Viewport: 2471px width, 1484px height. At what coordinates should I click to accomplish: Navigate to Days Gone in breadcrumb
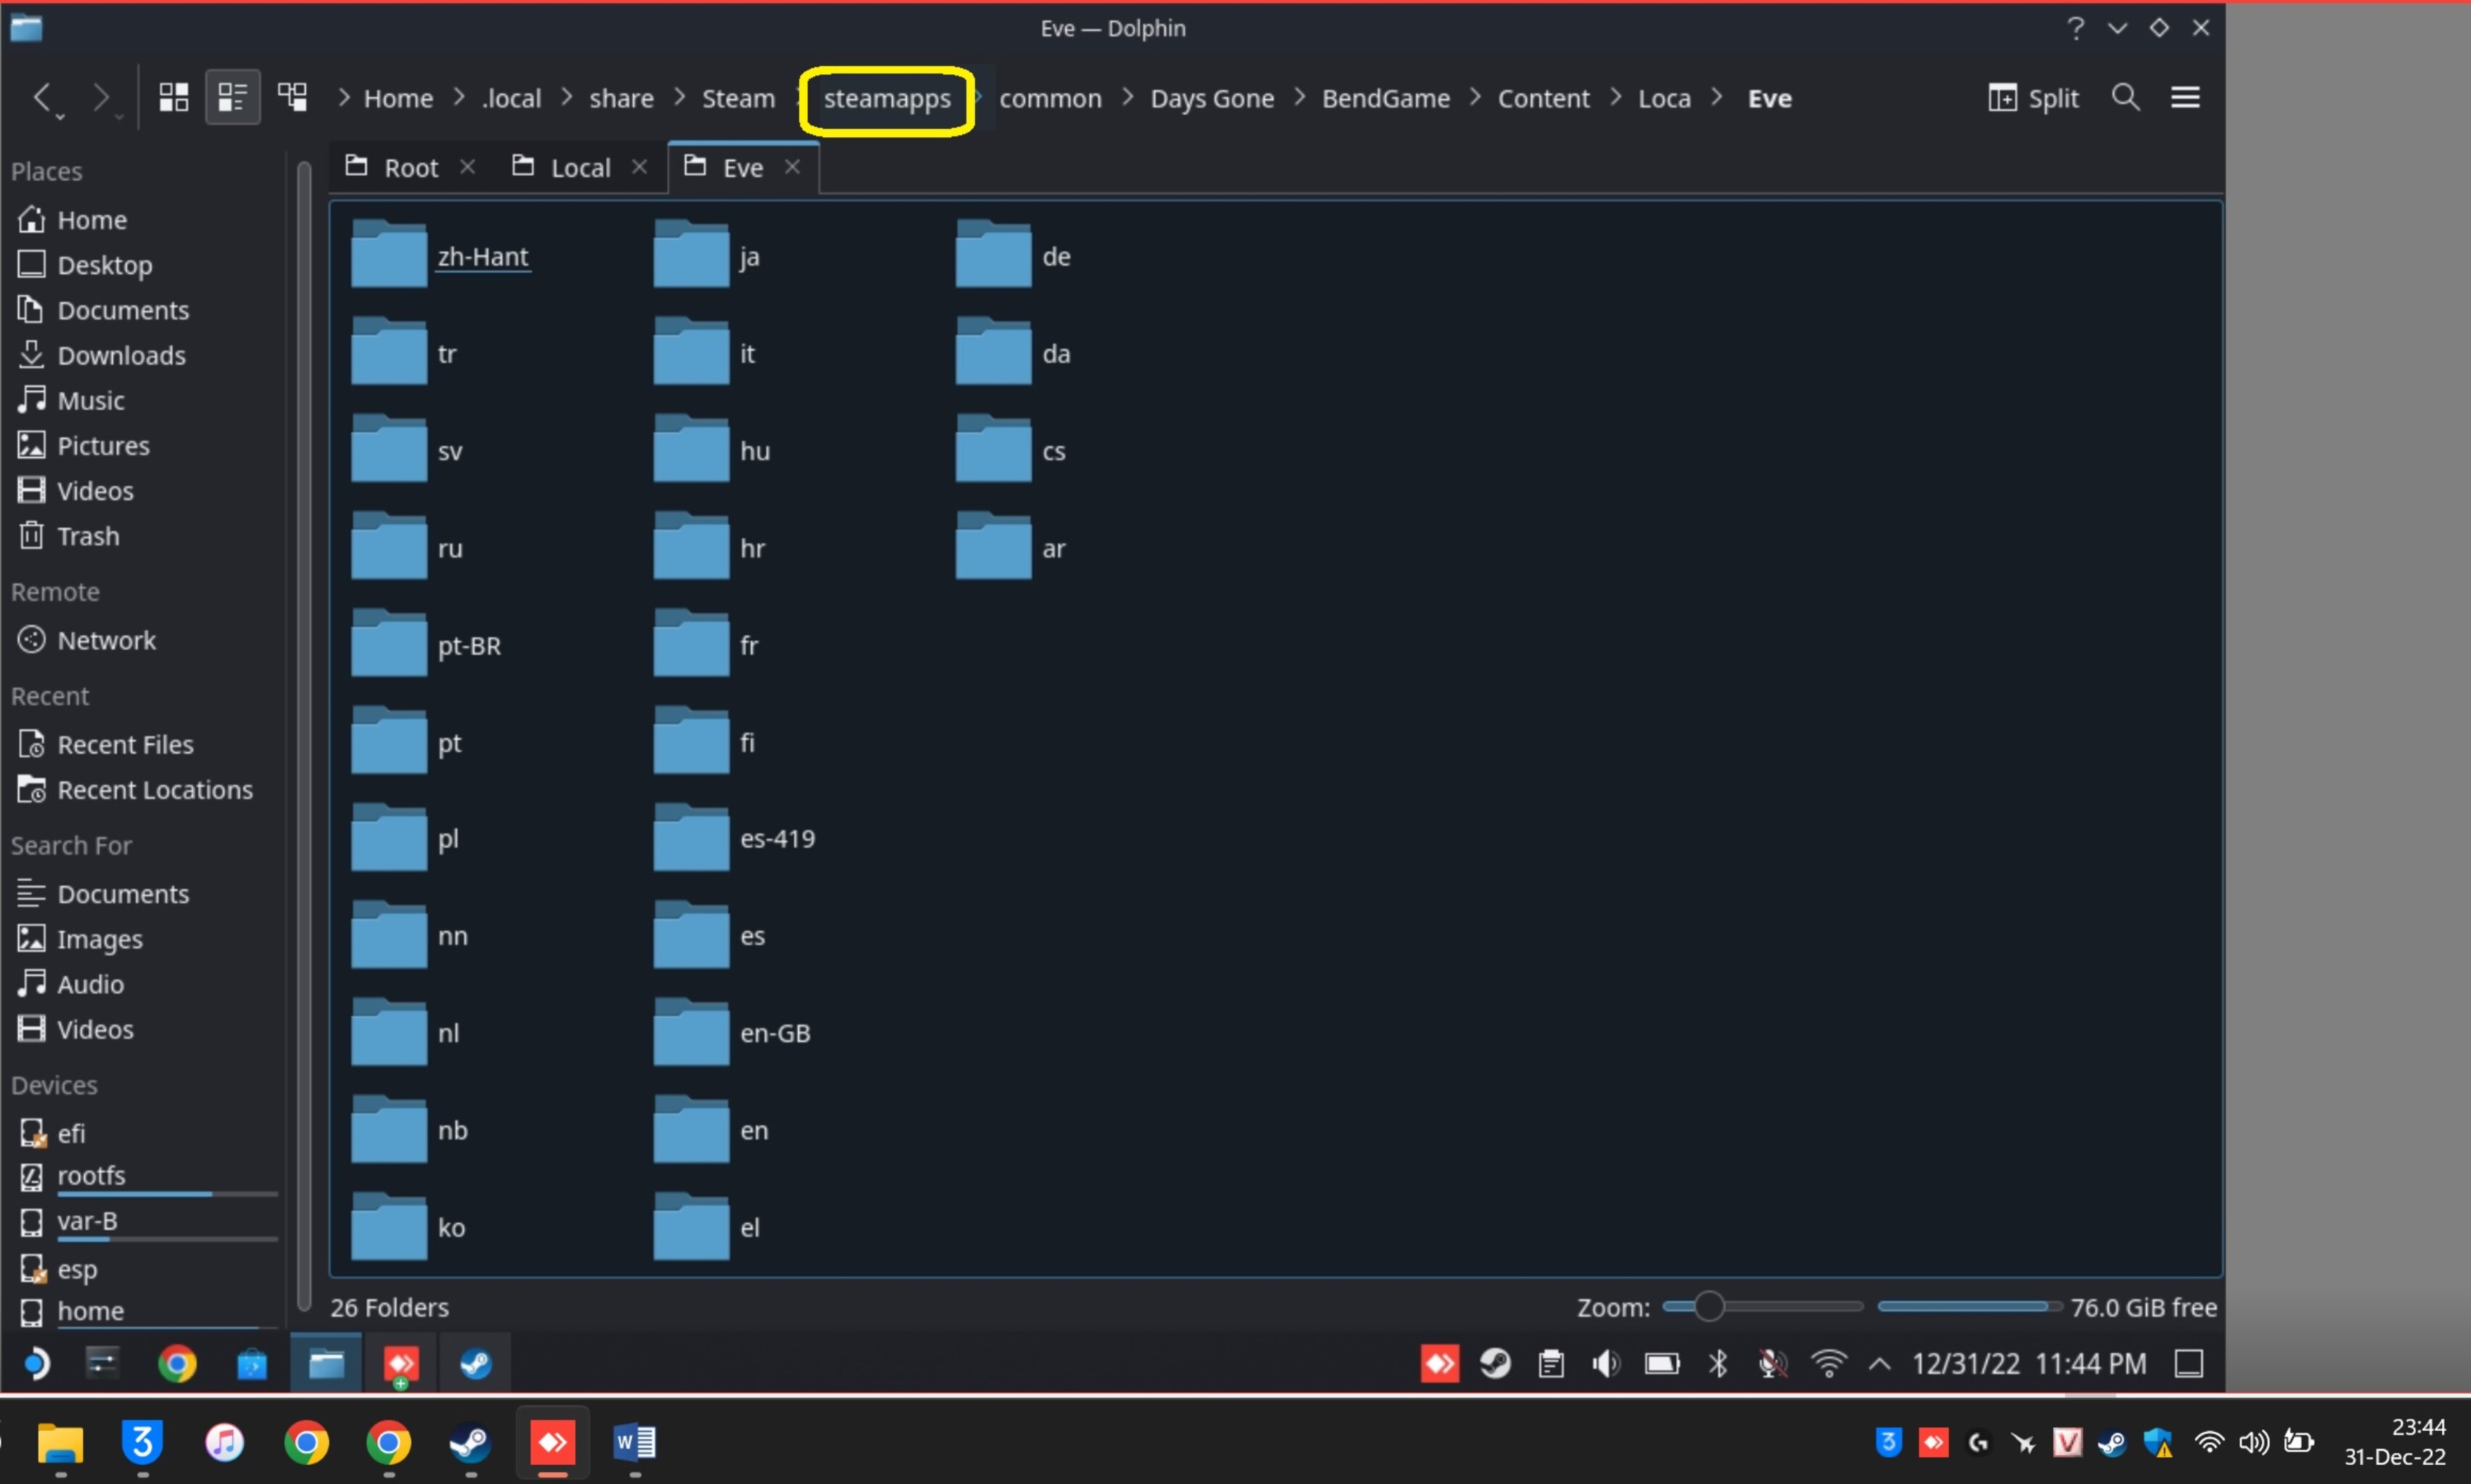click(x=1212, y=98)
